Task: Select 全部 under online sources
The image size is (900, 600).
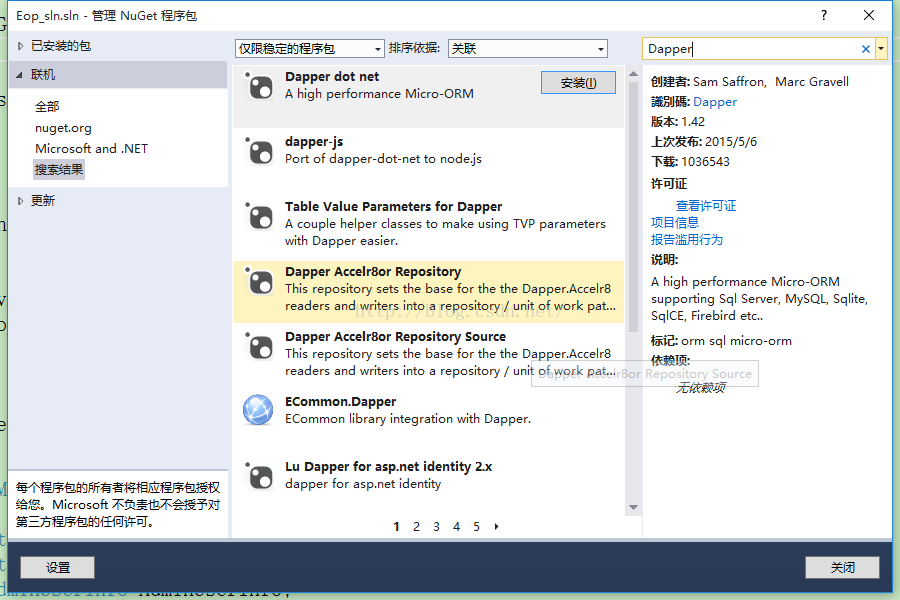Action: [47, 106]
